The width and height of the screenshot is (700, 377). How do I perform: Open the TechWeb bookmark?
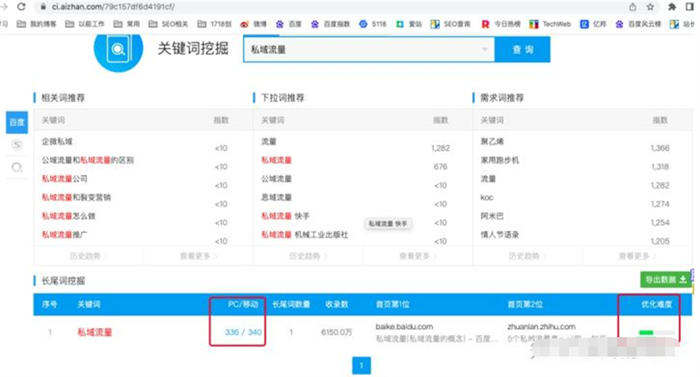pos(550,24)
